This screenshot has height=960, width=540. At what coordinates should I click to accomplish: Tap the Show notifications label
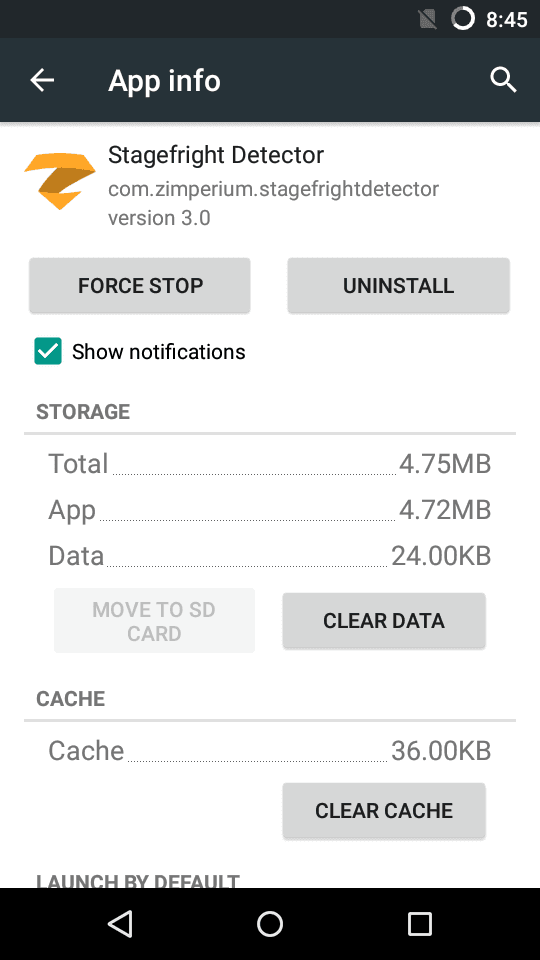click(x=159, y=351)
